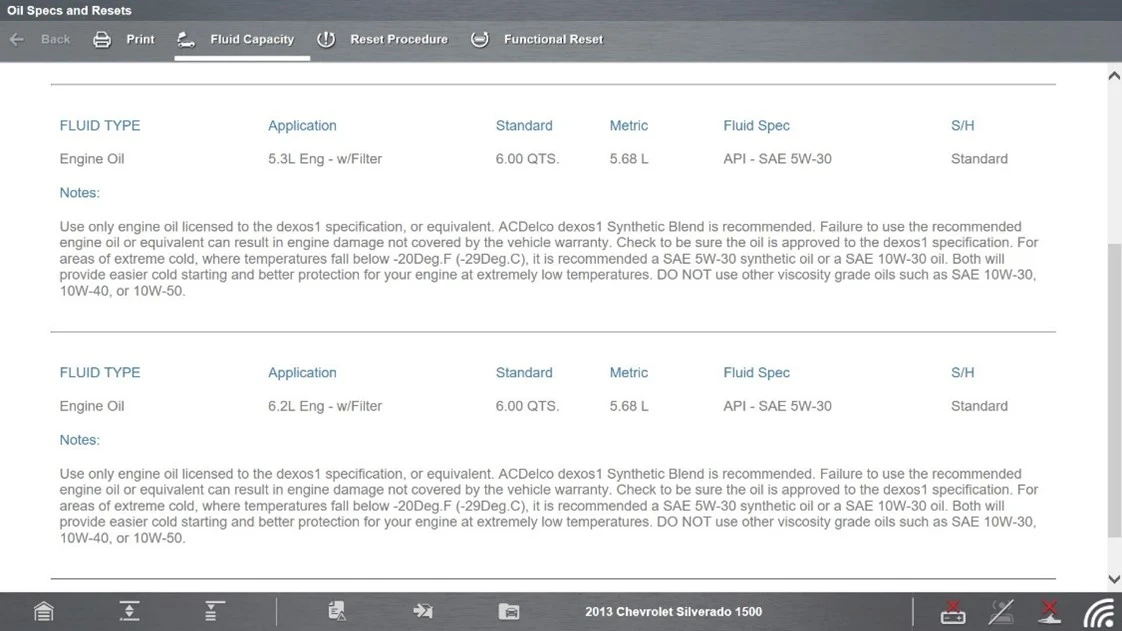Click the disconnected scan module icon with red X
Image resolution: width=1122 pixels, height=631 pixels.
pyautogui.click(x=1049, y=611)
